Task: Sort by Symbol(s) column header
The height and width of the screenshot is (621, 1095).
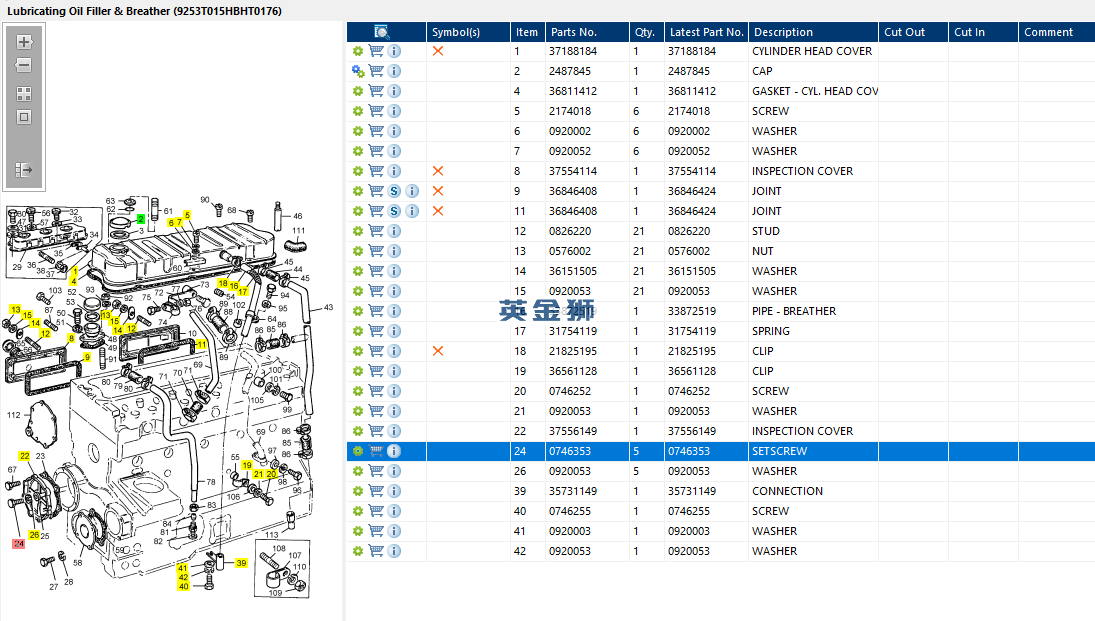Action: coord(468,32)
